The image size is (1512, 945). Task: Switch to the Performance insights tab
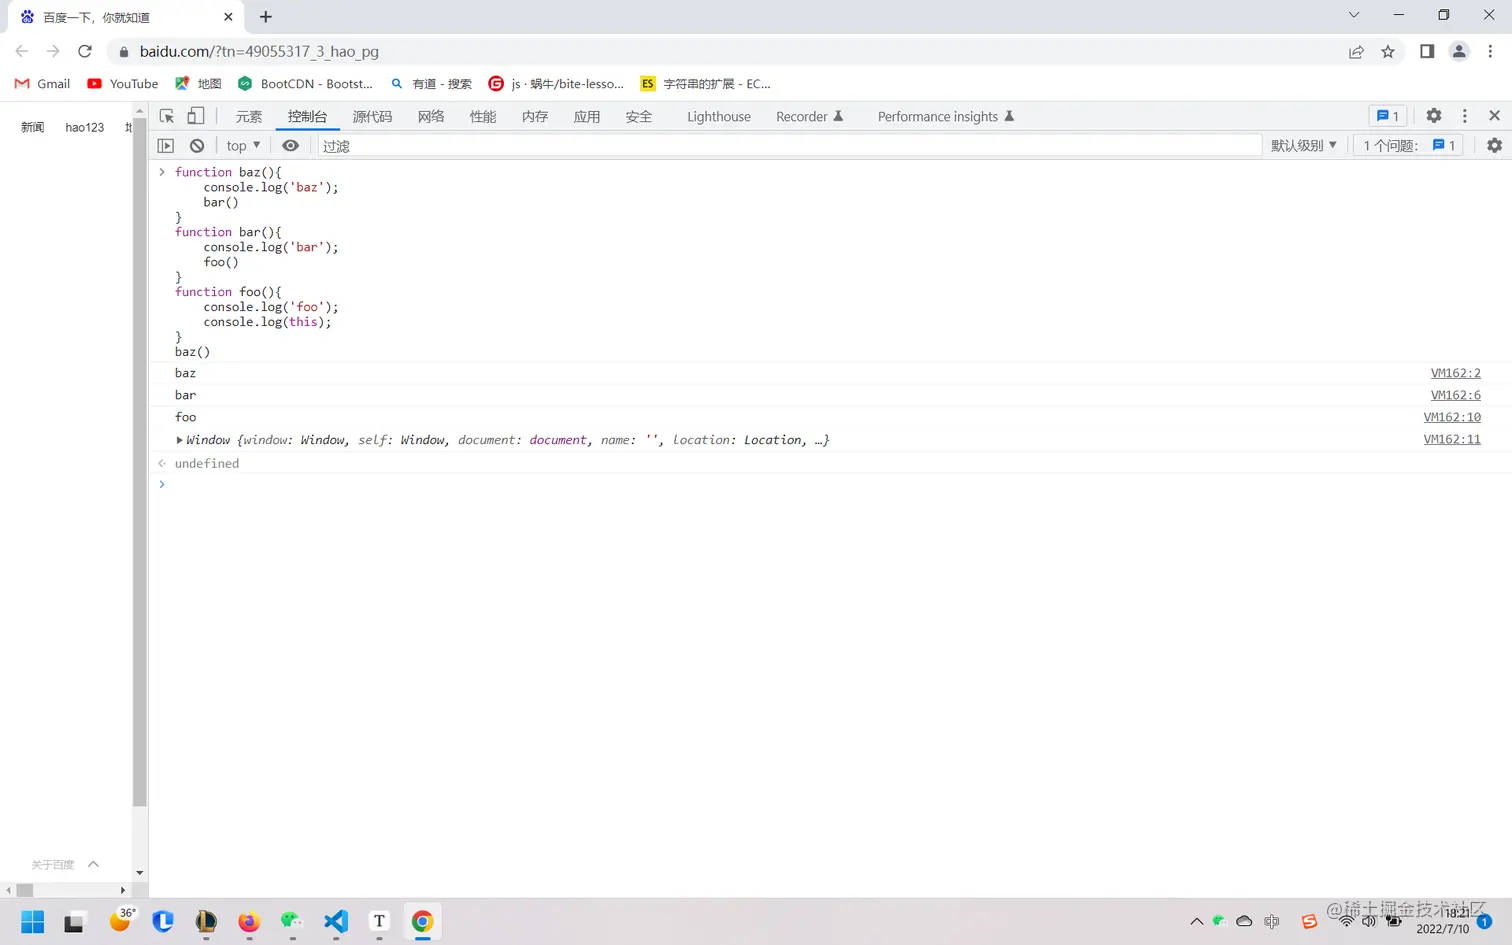(x=946, y=117)
